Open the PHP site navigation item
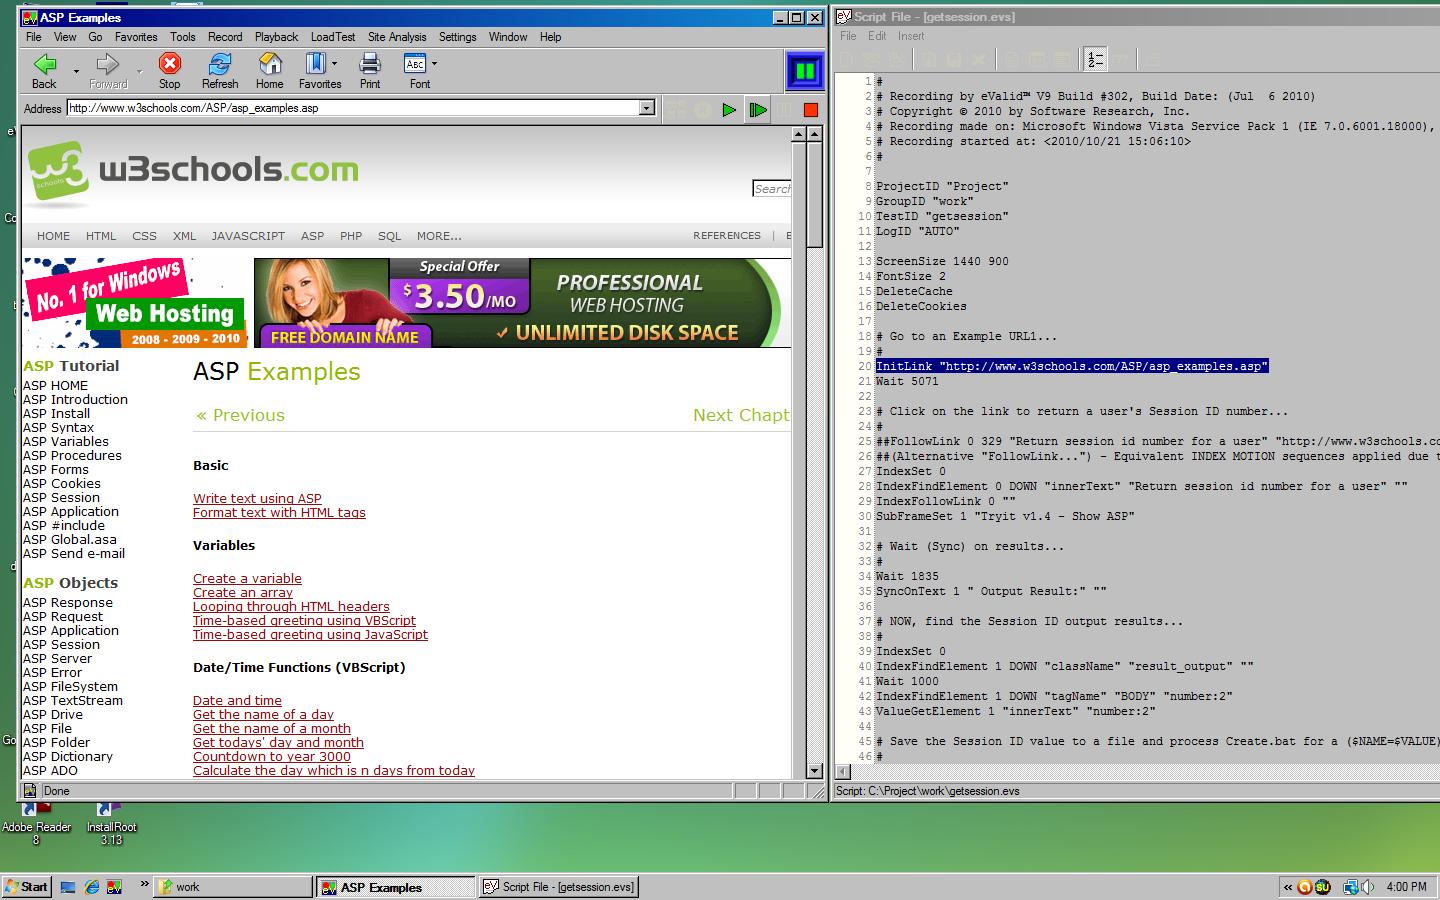The image size is (1440, 900). pos(351,236)
